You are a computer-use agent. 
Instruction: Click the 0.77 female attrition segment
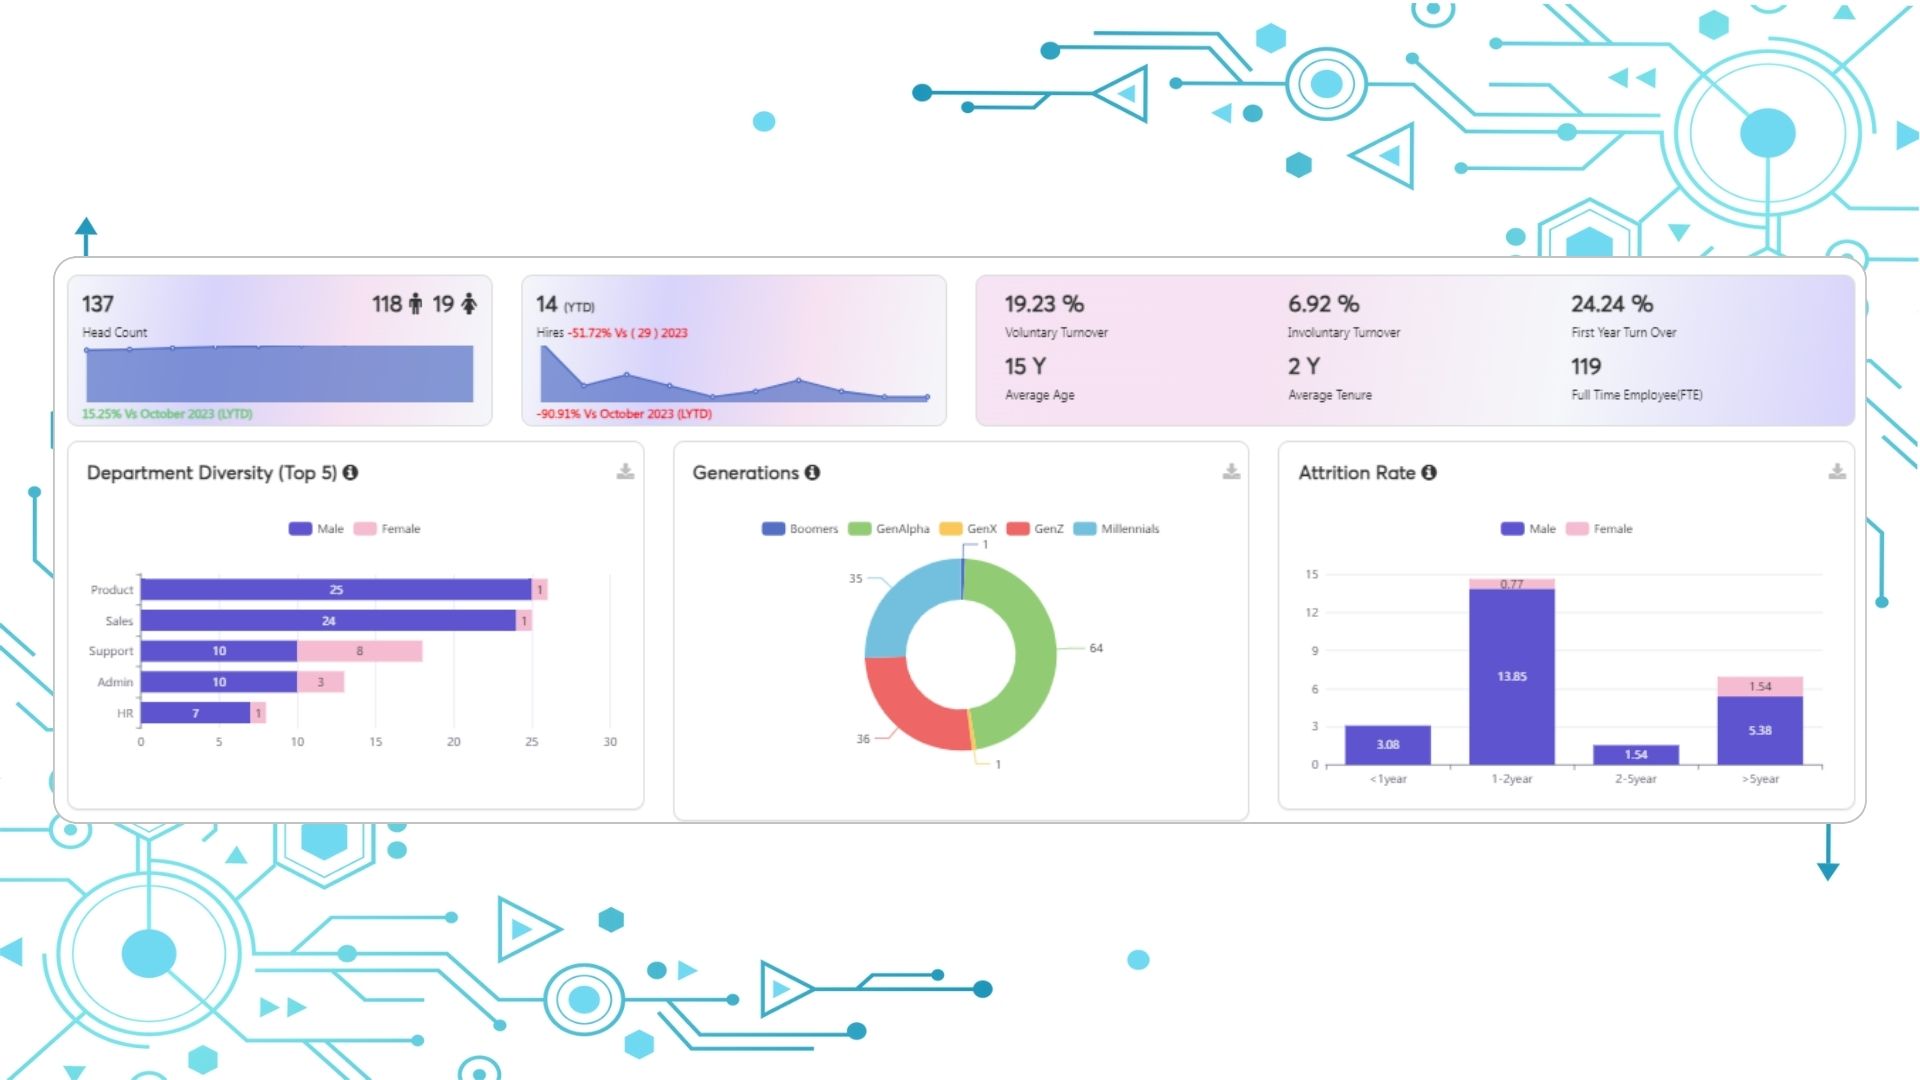(1512, 584)
